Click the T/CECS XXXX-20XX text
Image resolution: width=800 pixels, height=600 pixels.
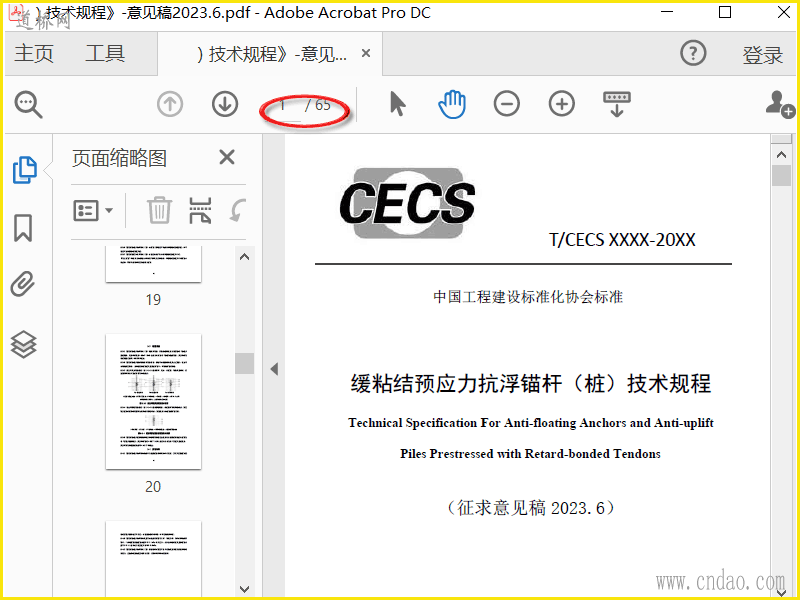pos(622,240)
